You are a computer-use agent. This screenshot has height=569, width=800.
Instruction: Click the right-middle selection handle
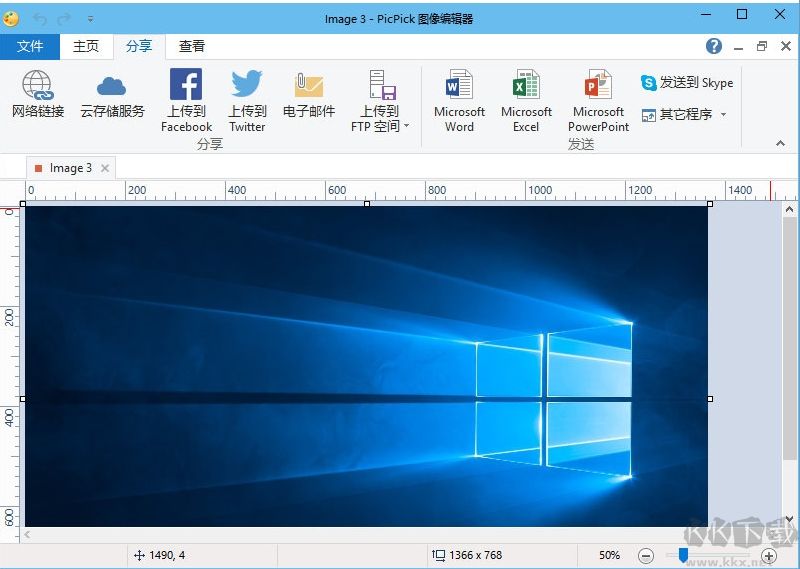[710, 399]
